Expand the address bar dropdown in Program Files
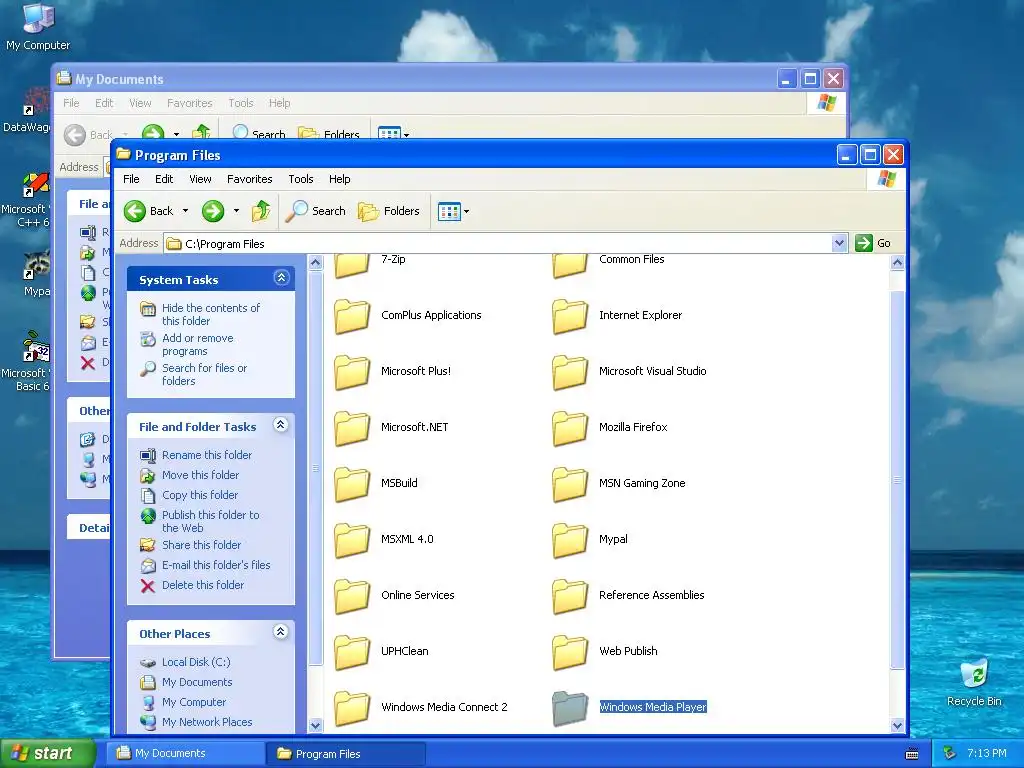The width and height of the screenshot is (1024, 768). (840, 244)
